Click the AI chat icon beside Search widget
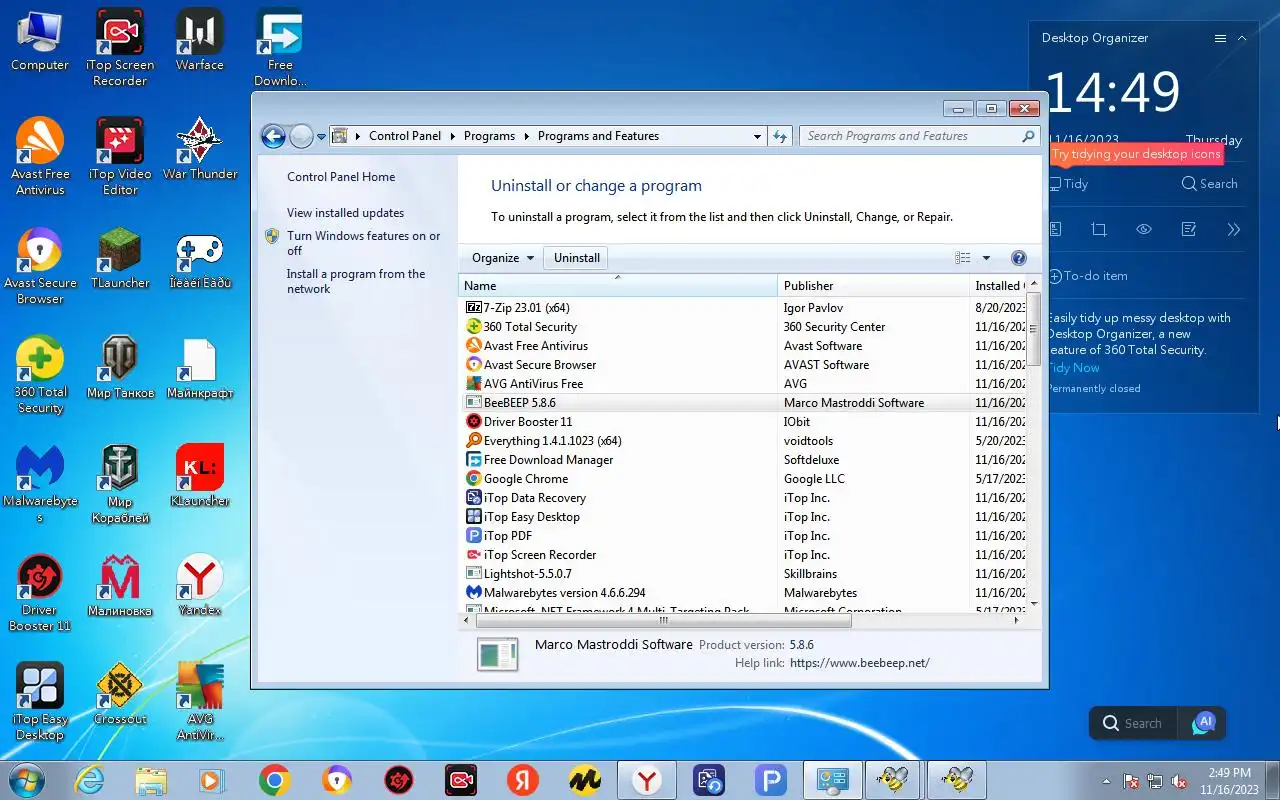 pos(1203,723)
